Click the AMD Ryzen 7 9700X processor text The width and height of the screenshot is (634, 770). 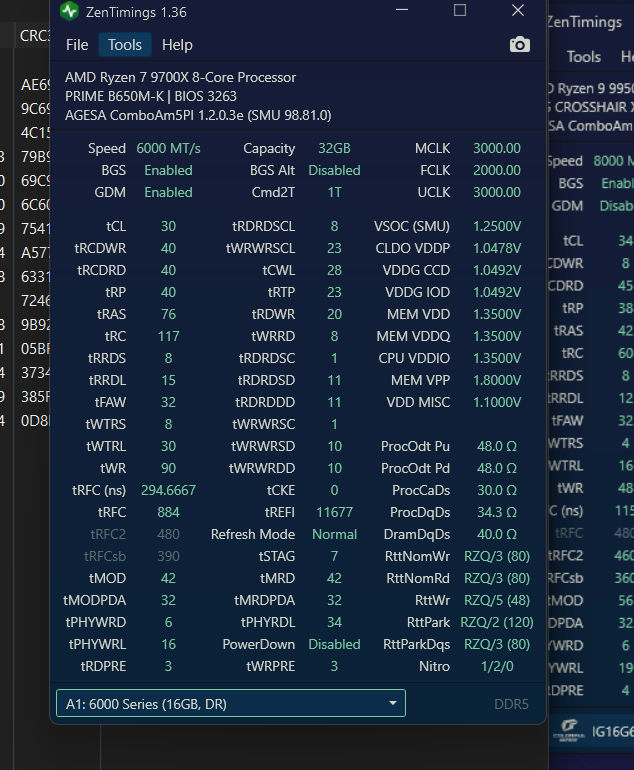(x=180, y=78)
